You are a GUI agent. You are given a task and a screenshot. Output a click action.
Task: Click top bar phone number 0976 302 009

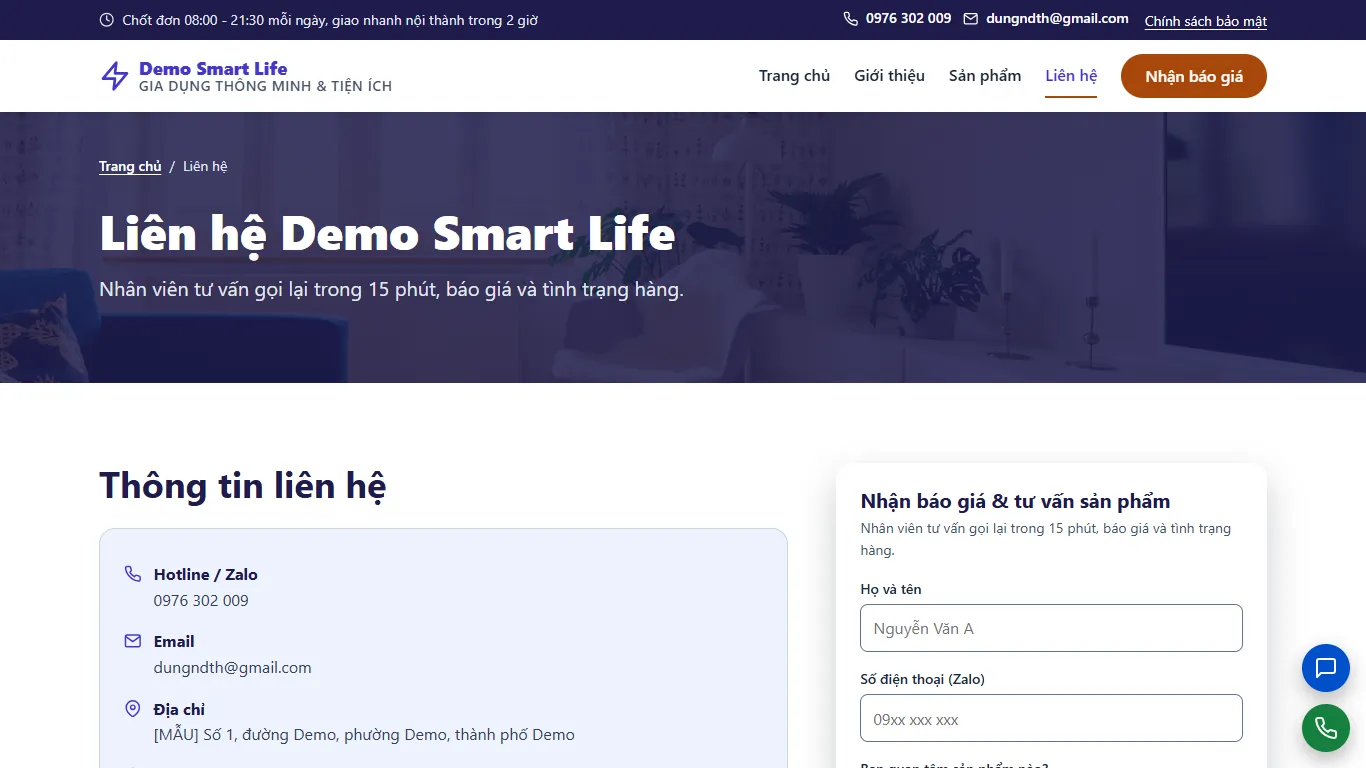909,19
